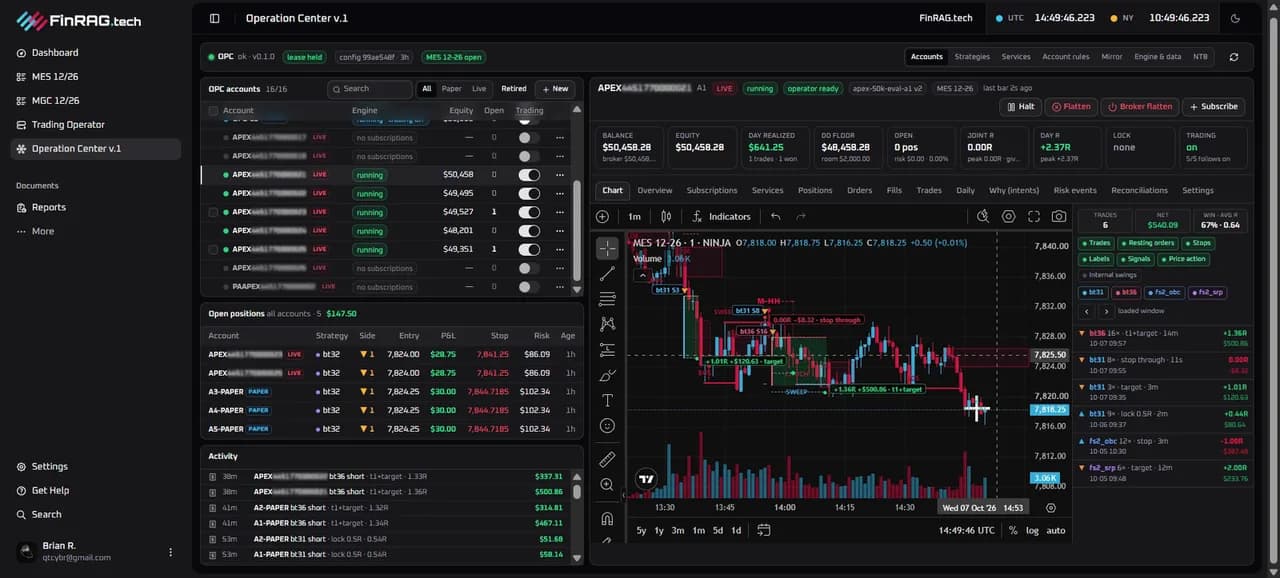This screenshot has width=1280, height=578.
Task: Undo last chart action
Action: pyautogui.click(x=775, y=216)
